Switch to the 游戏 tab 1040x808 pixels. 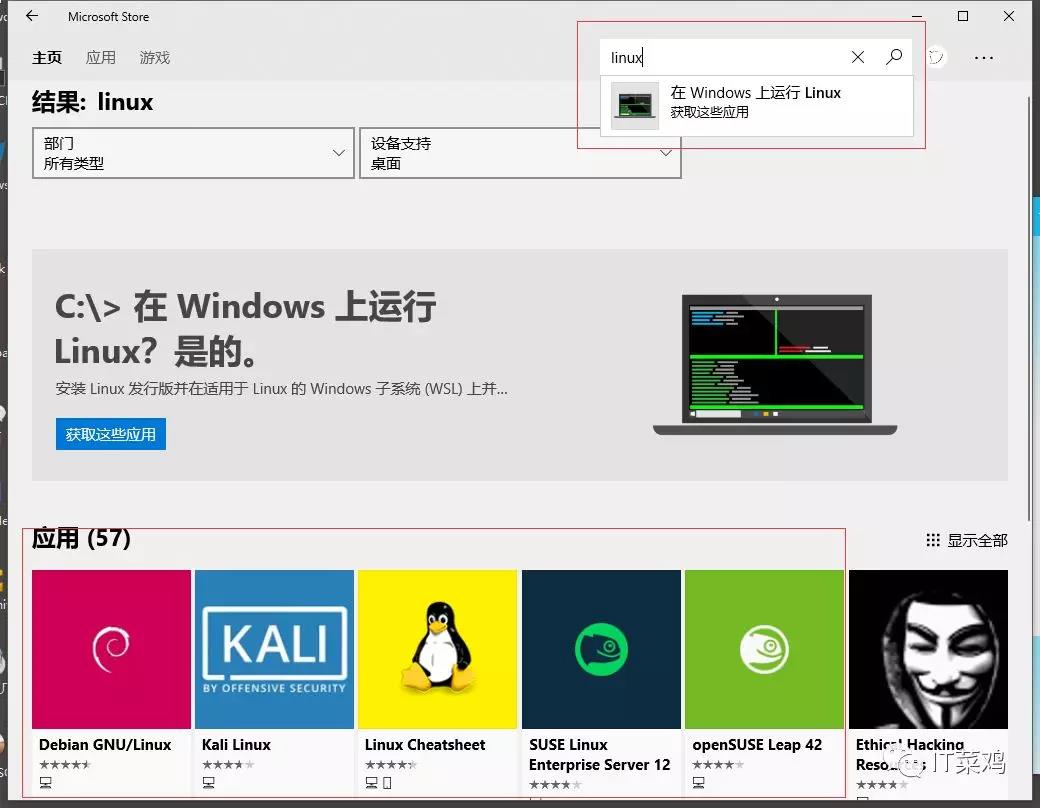tap(155, 58)
